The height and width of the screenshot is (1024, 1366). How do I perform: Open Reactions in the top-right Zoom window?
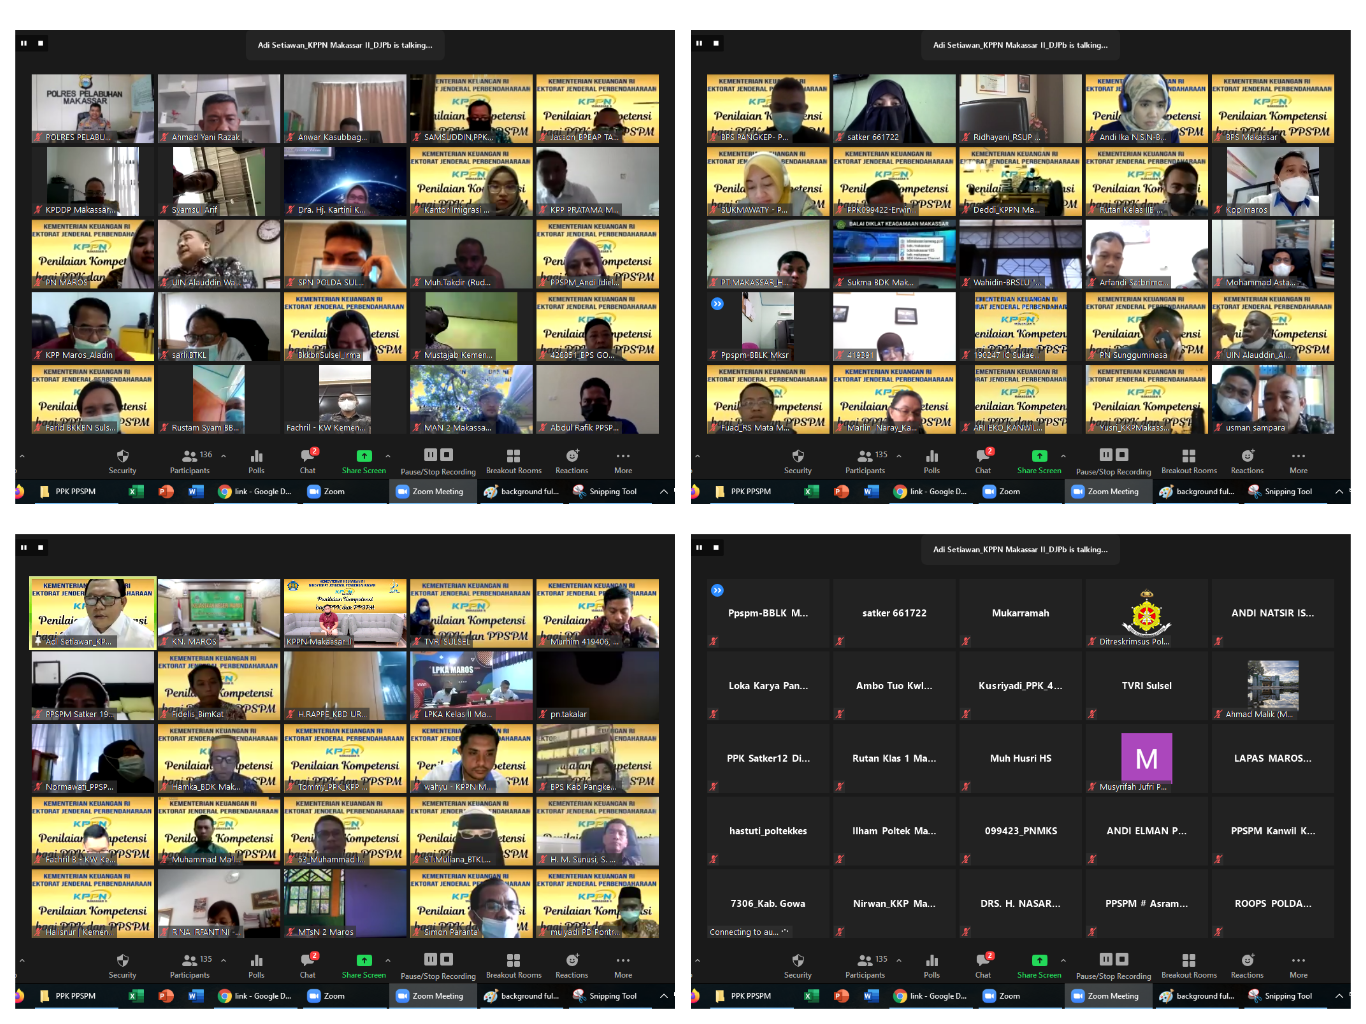[x=1246, y=461]
